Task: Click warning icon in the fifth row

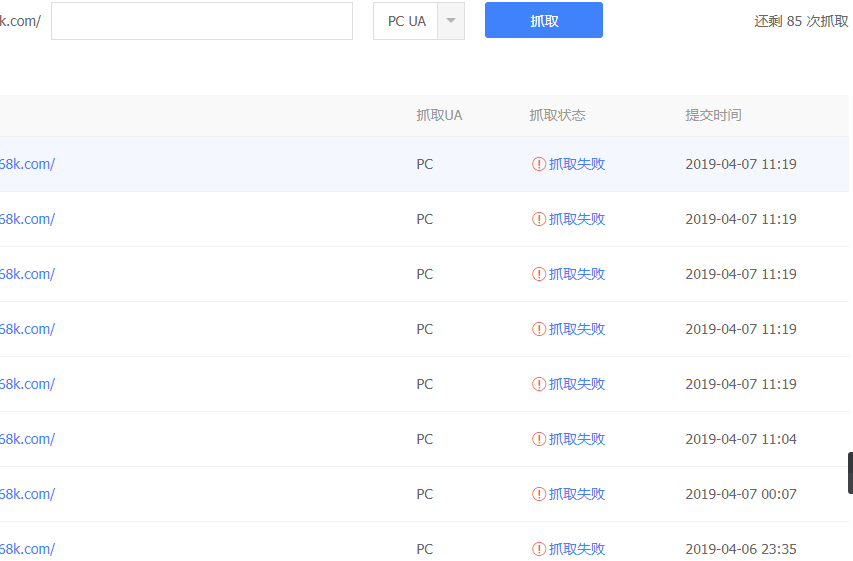Action: click(x=539, y=384)
